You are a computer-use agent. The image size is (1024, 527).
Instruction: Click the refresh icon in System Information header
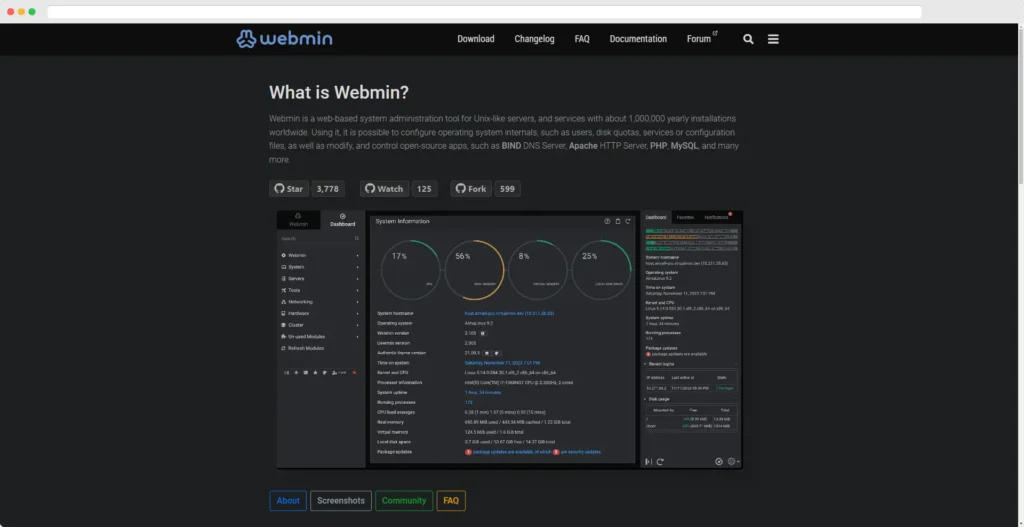(x=628, y=221)
